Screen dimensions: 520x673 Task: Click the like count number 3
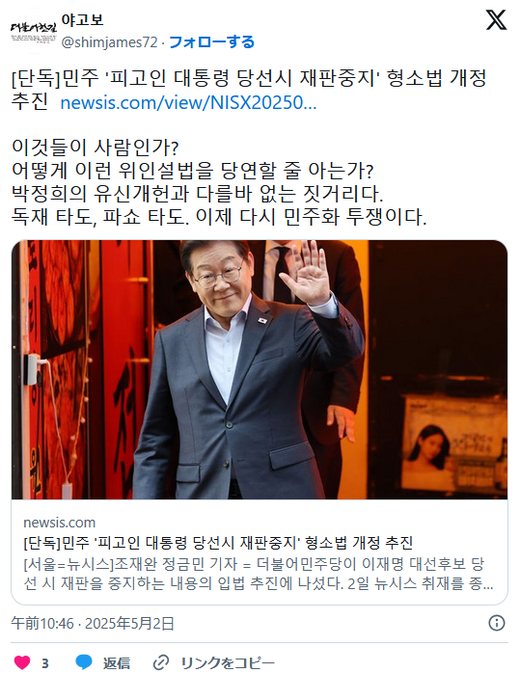coord(45,663)
